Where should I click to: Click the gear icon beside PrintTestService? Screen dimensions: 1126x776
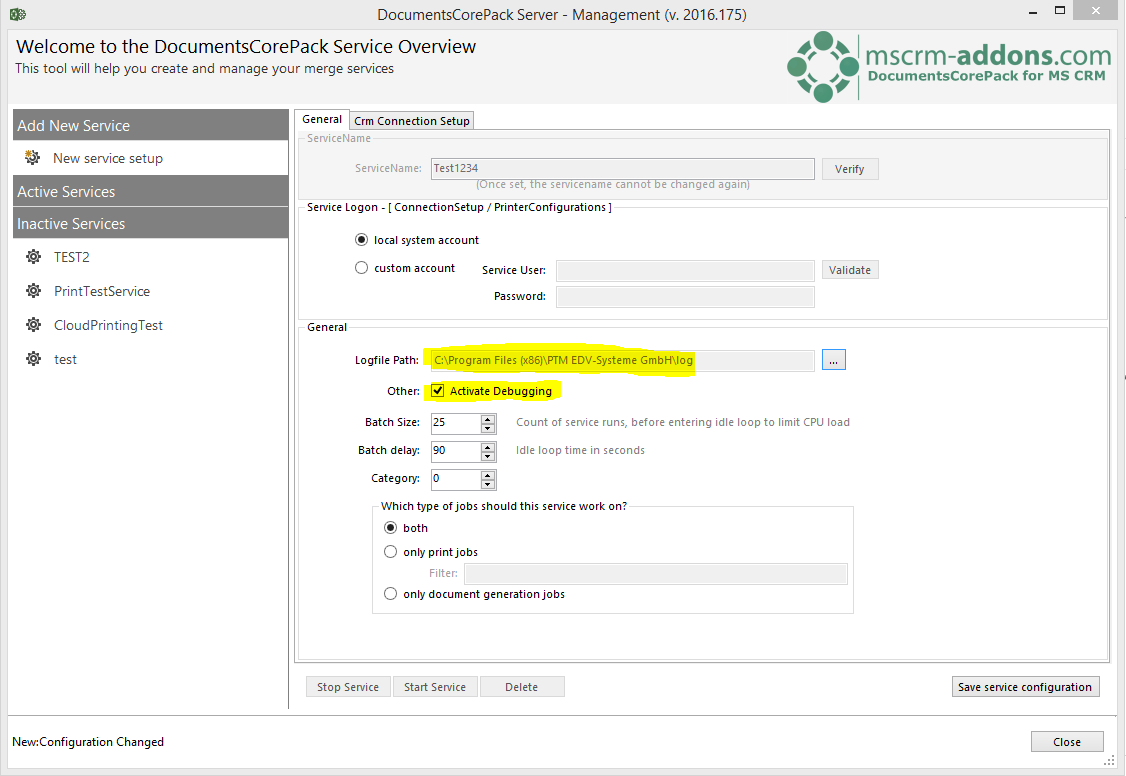tap(33, 291)
